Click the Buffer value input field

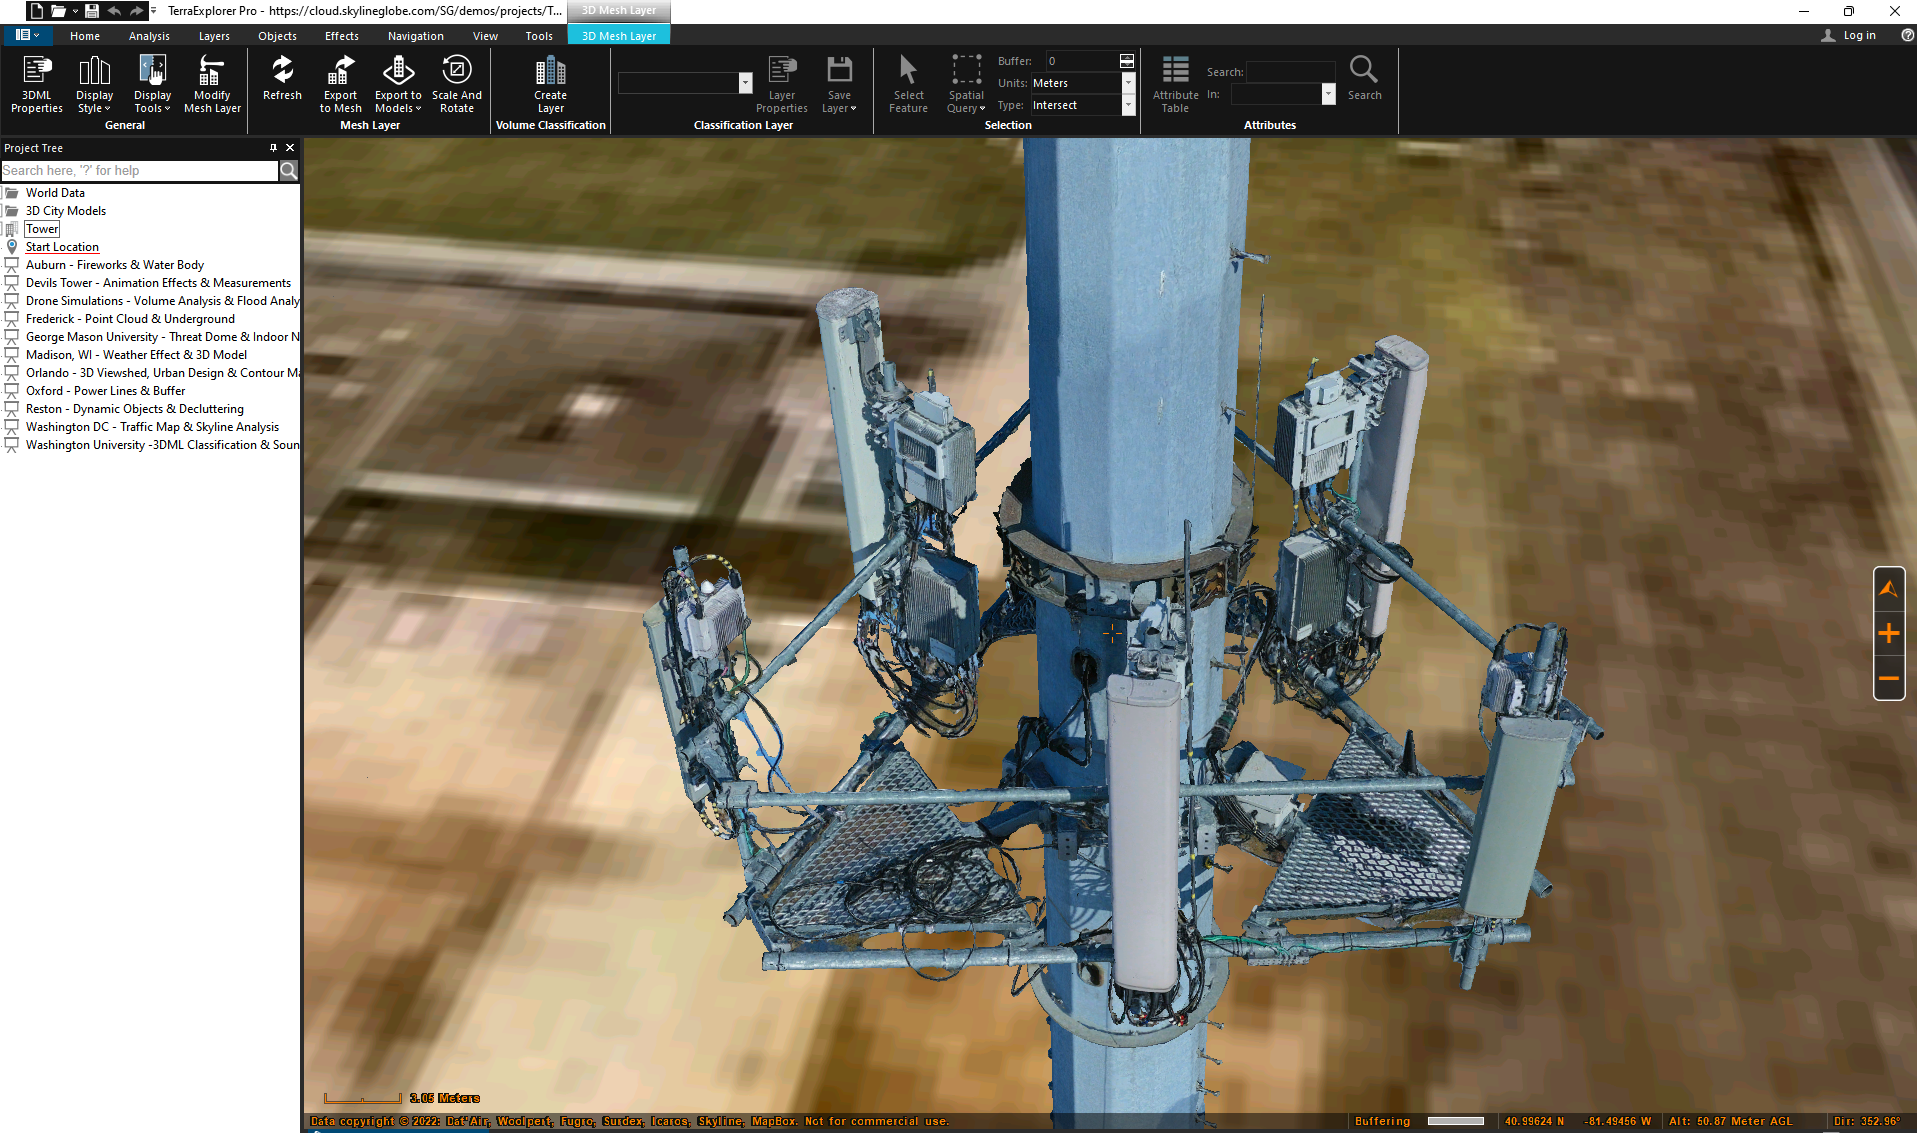[x=1082, y=61]
